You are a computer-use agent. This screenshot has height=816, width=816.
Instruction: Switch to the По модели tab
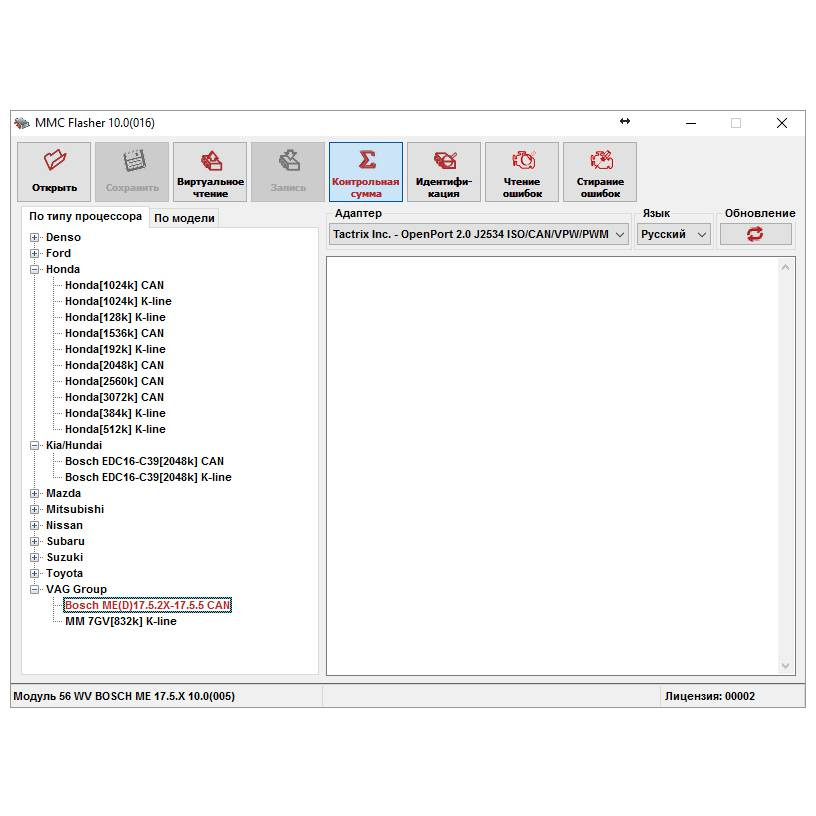184,218
